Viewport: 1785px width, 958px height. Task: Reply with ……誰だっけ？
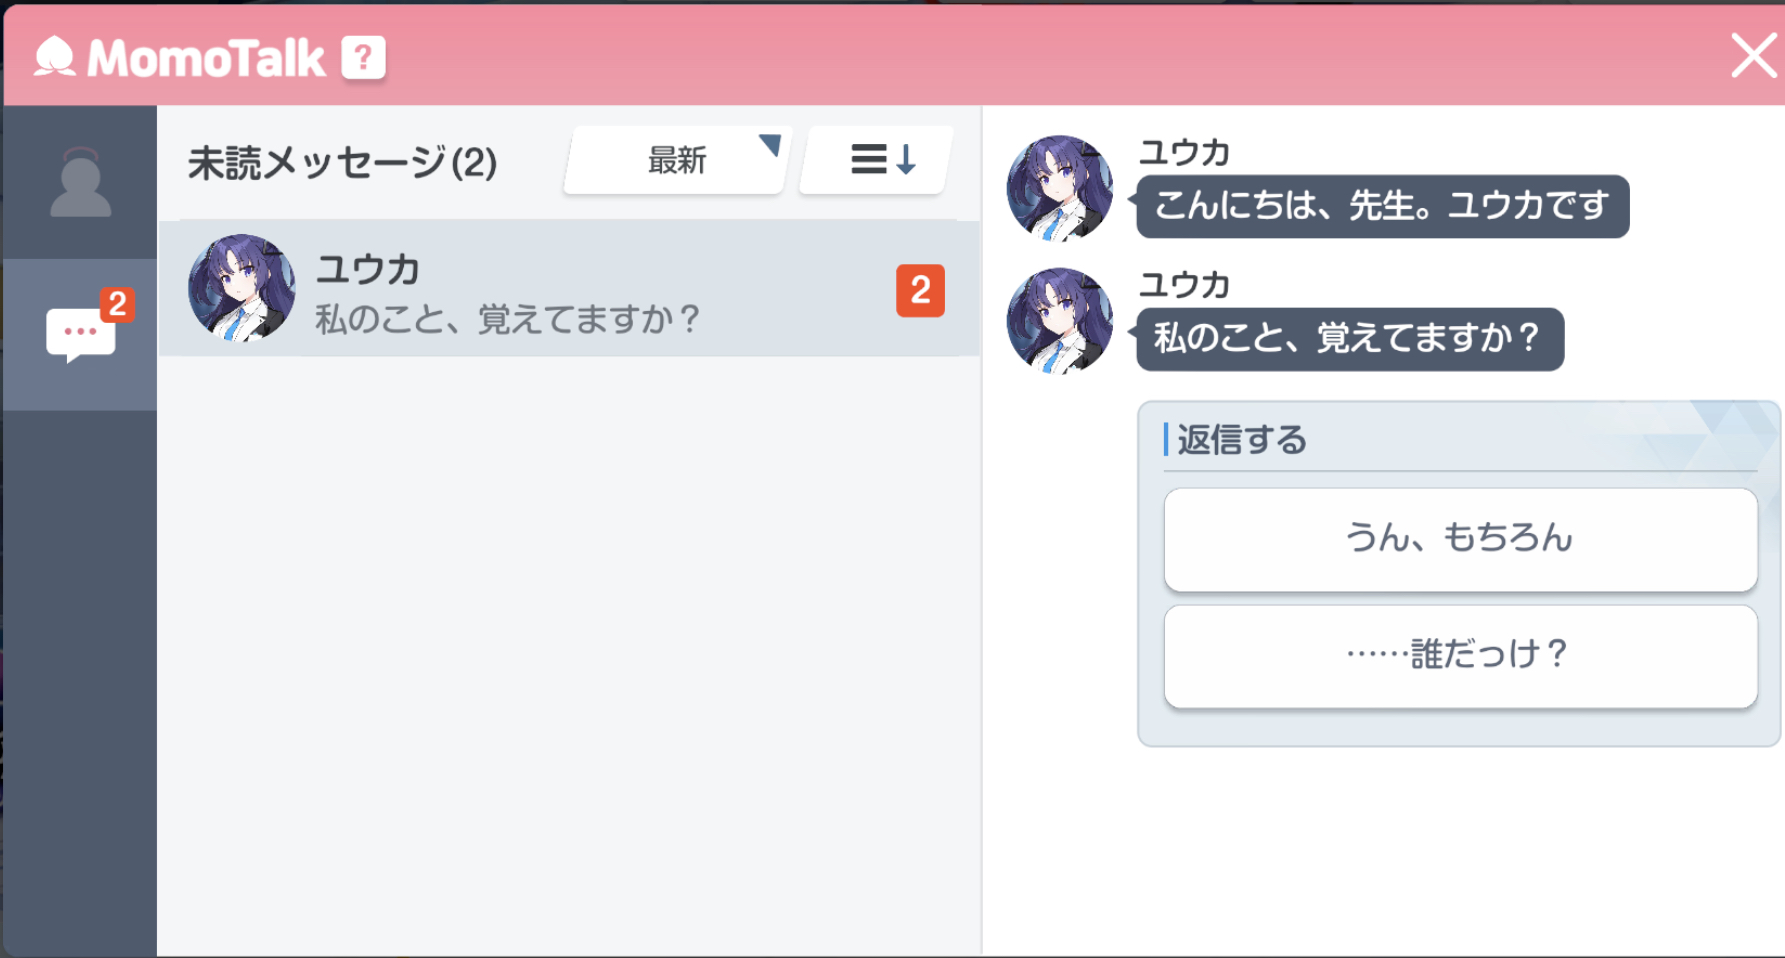(x=1461, y=656)
